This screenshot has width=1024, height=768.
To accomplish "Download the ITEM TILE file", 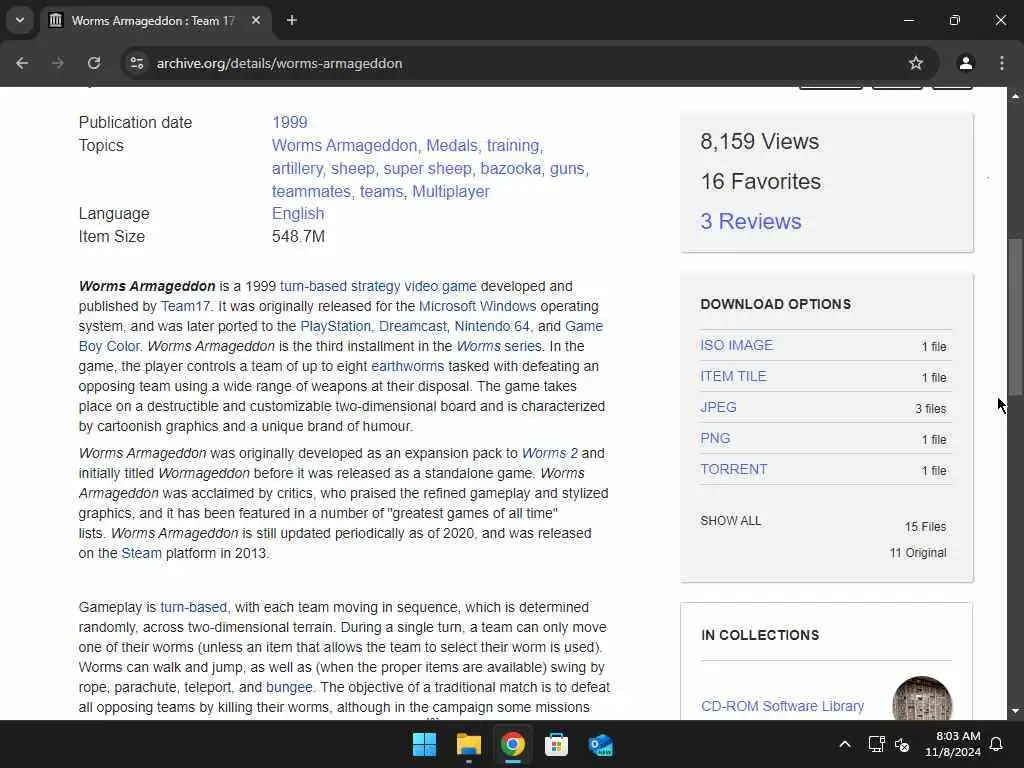I will [x=733, y=376].
